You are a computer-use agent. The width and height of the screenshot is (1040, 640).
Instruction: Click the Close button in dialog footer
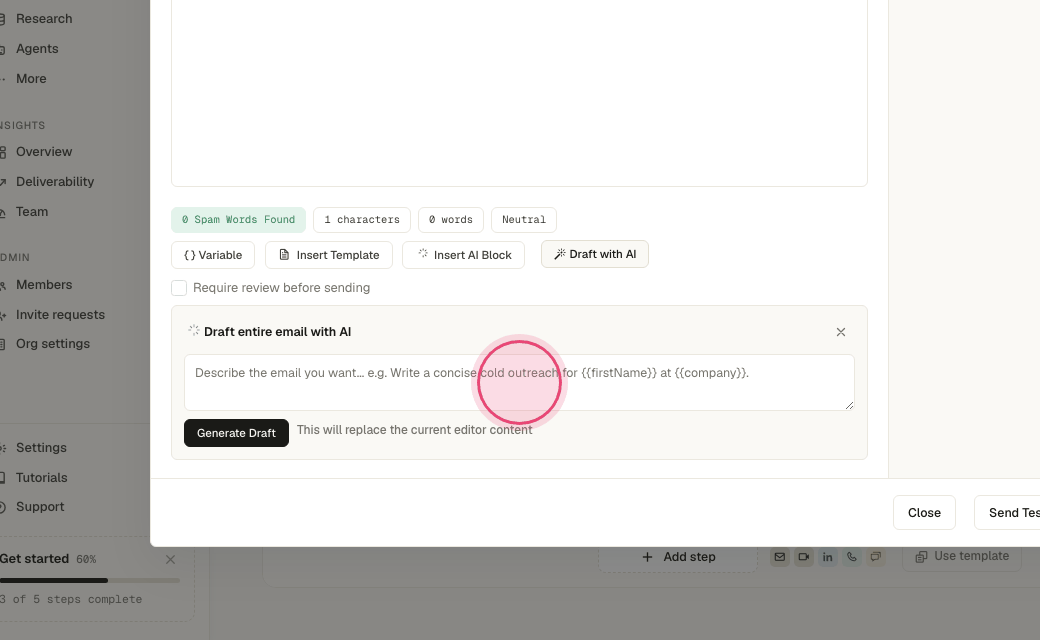coord(924,513)
